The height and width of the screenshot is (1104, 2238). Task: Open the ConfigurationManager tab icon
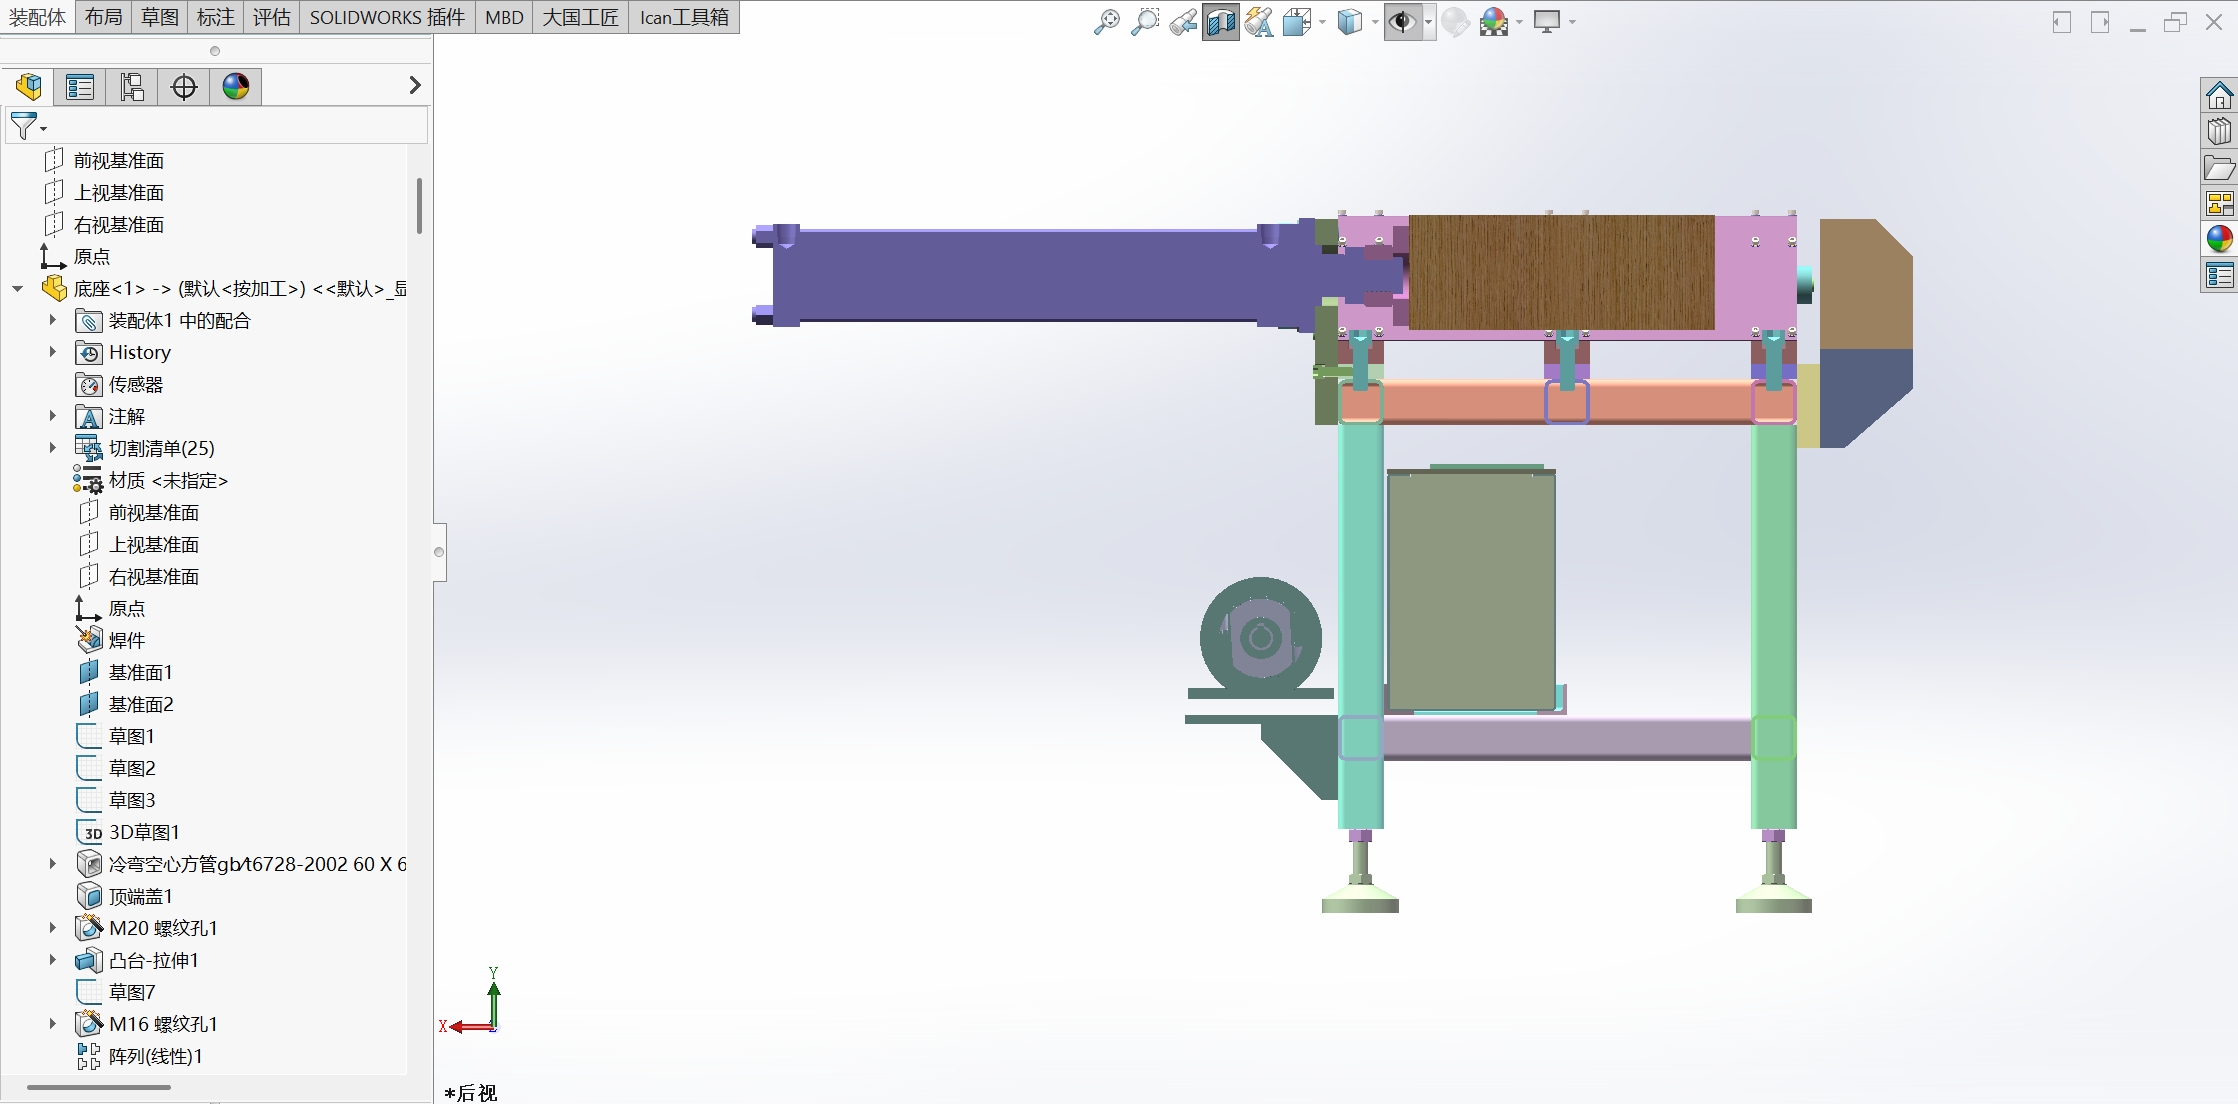pos(132,87)
